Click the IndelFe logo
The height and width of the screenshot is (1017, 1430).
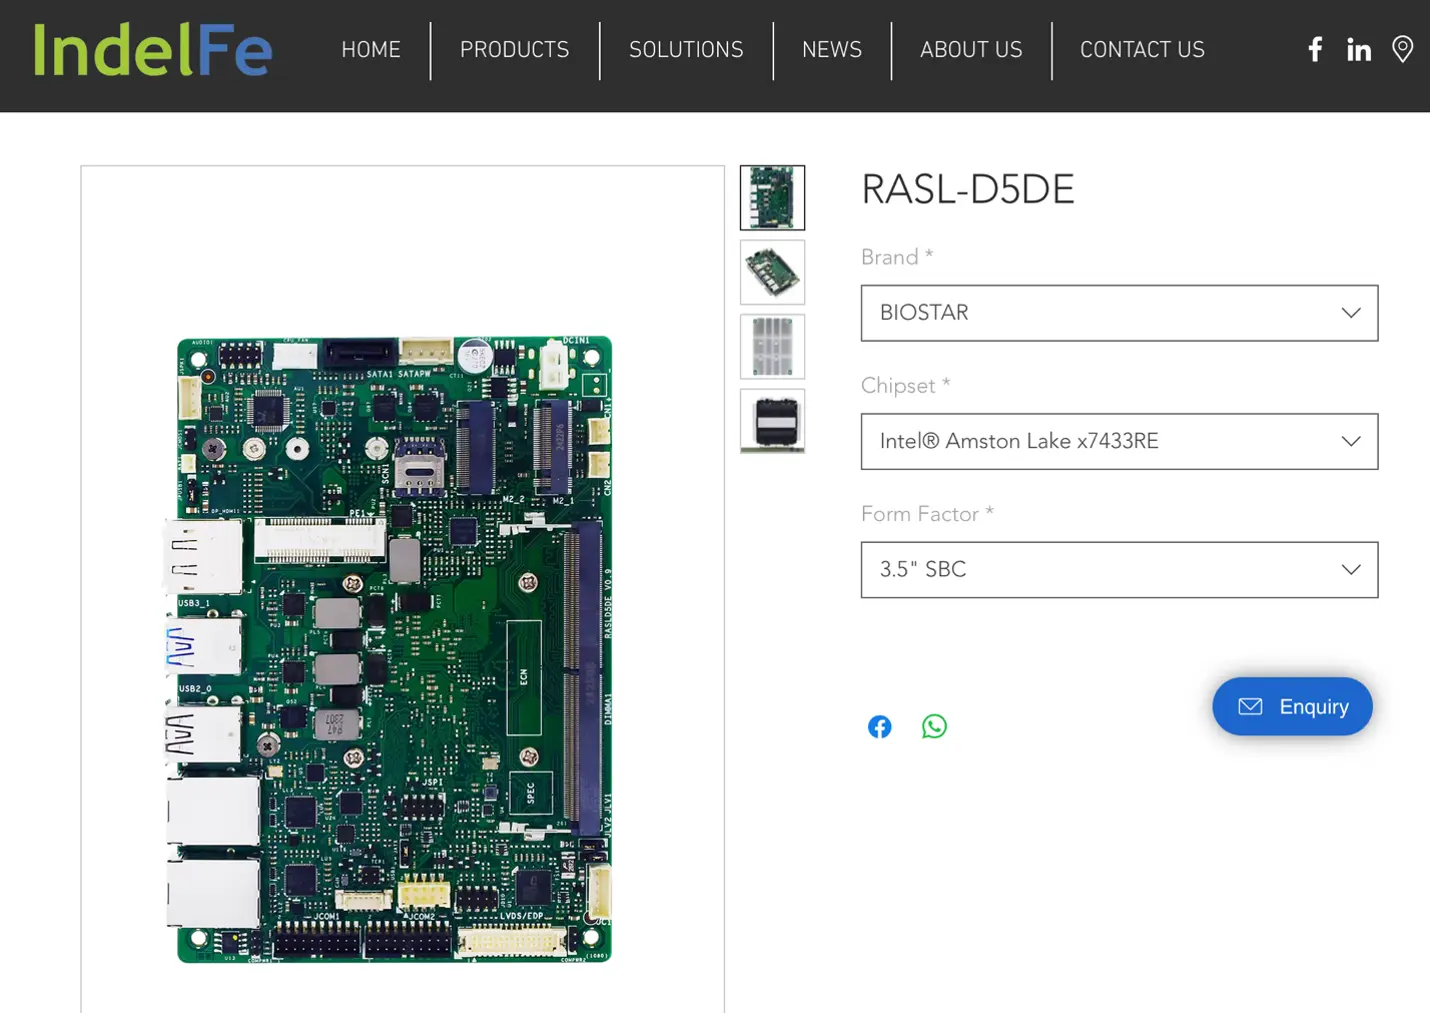click(152, 50)
